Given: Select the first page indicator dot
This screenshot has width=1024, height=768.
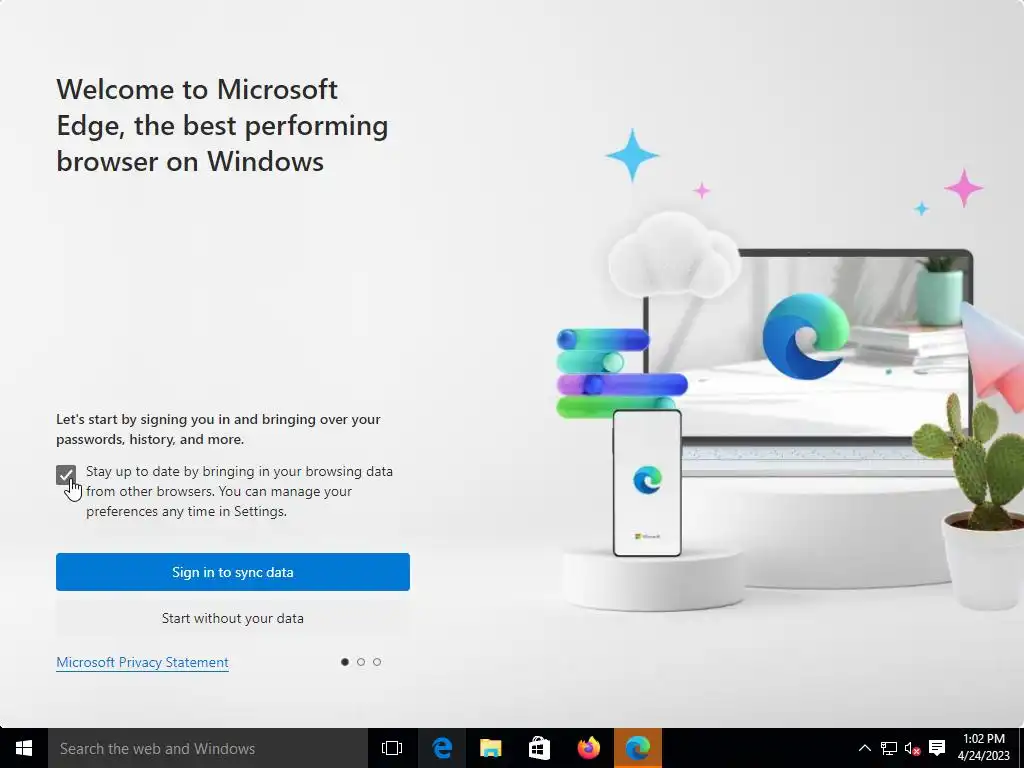Looking at the screenshot, I should [x=345, y=662].
